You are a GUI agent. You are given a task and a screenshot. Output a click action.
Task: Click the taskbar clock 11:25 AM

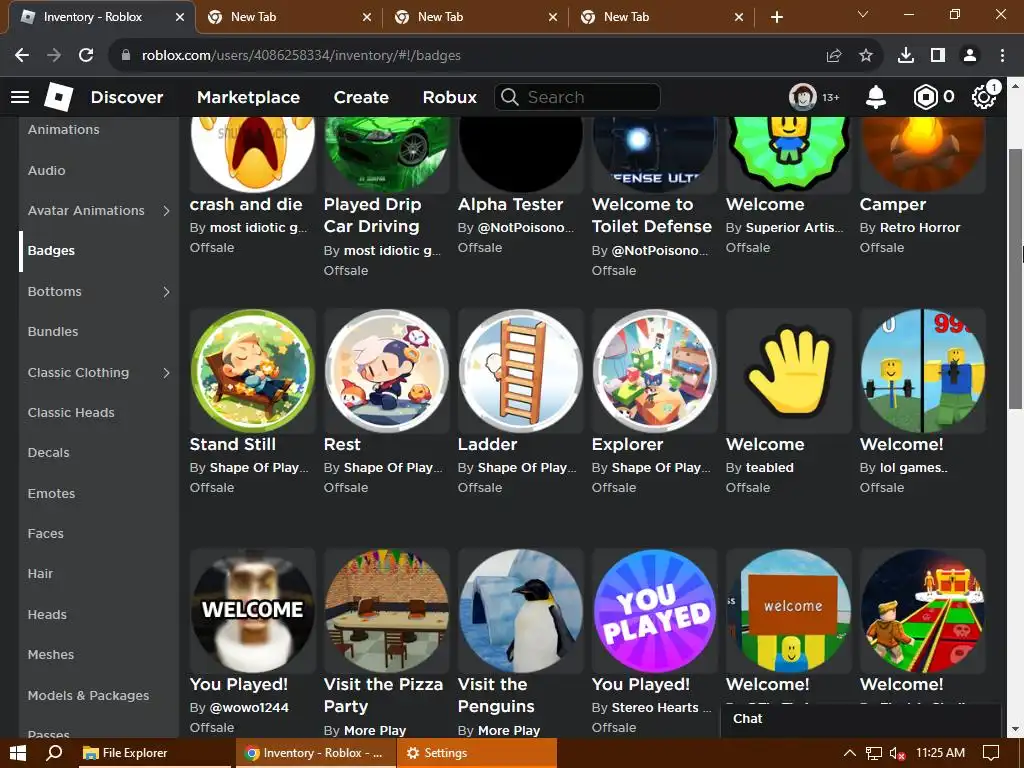click(x=940, y=753)
